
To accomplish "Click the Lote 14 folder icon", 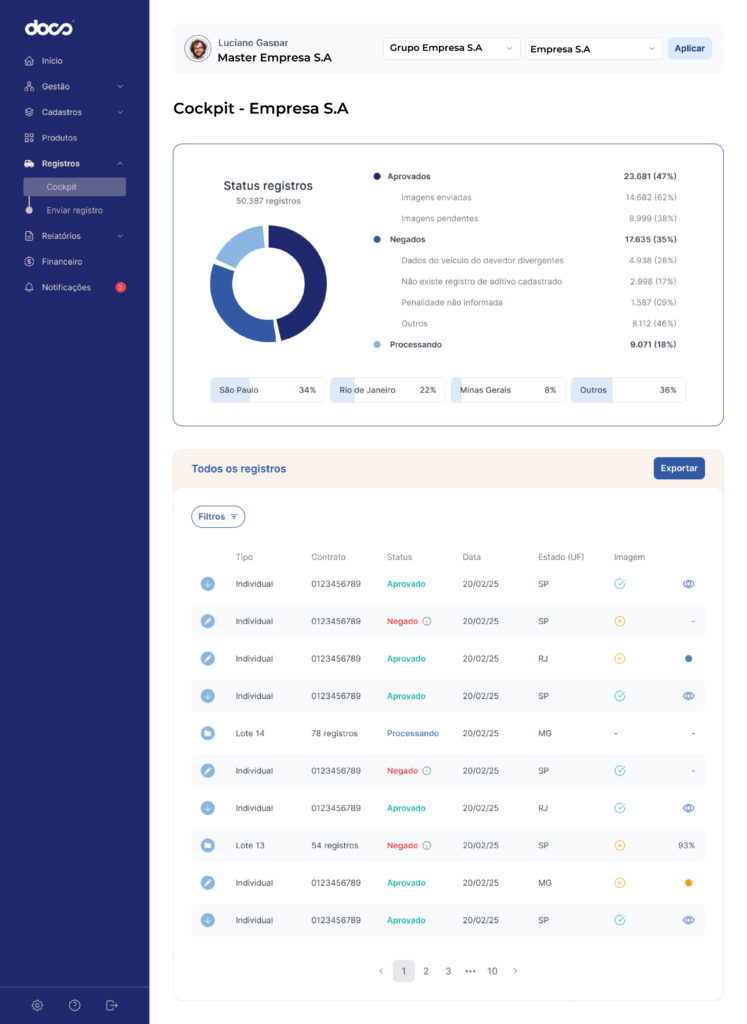I will point(207,734).
